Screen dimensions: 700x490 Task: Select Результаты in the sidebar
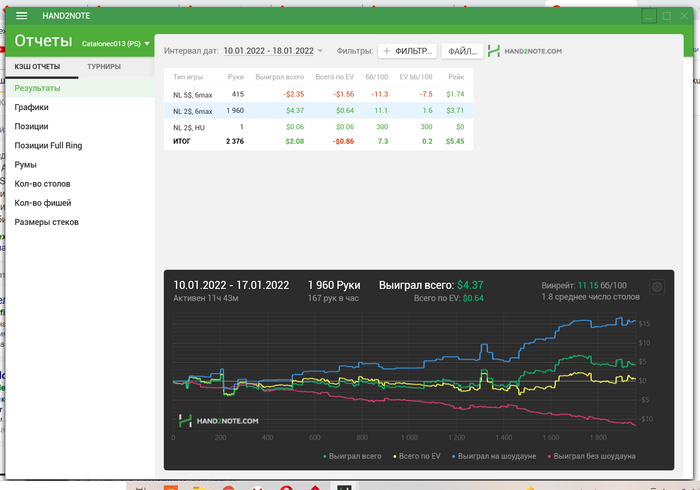coord(79,88)
